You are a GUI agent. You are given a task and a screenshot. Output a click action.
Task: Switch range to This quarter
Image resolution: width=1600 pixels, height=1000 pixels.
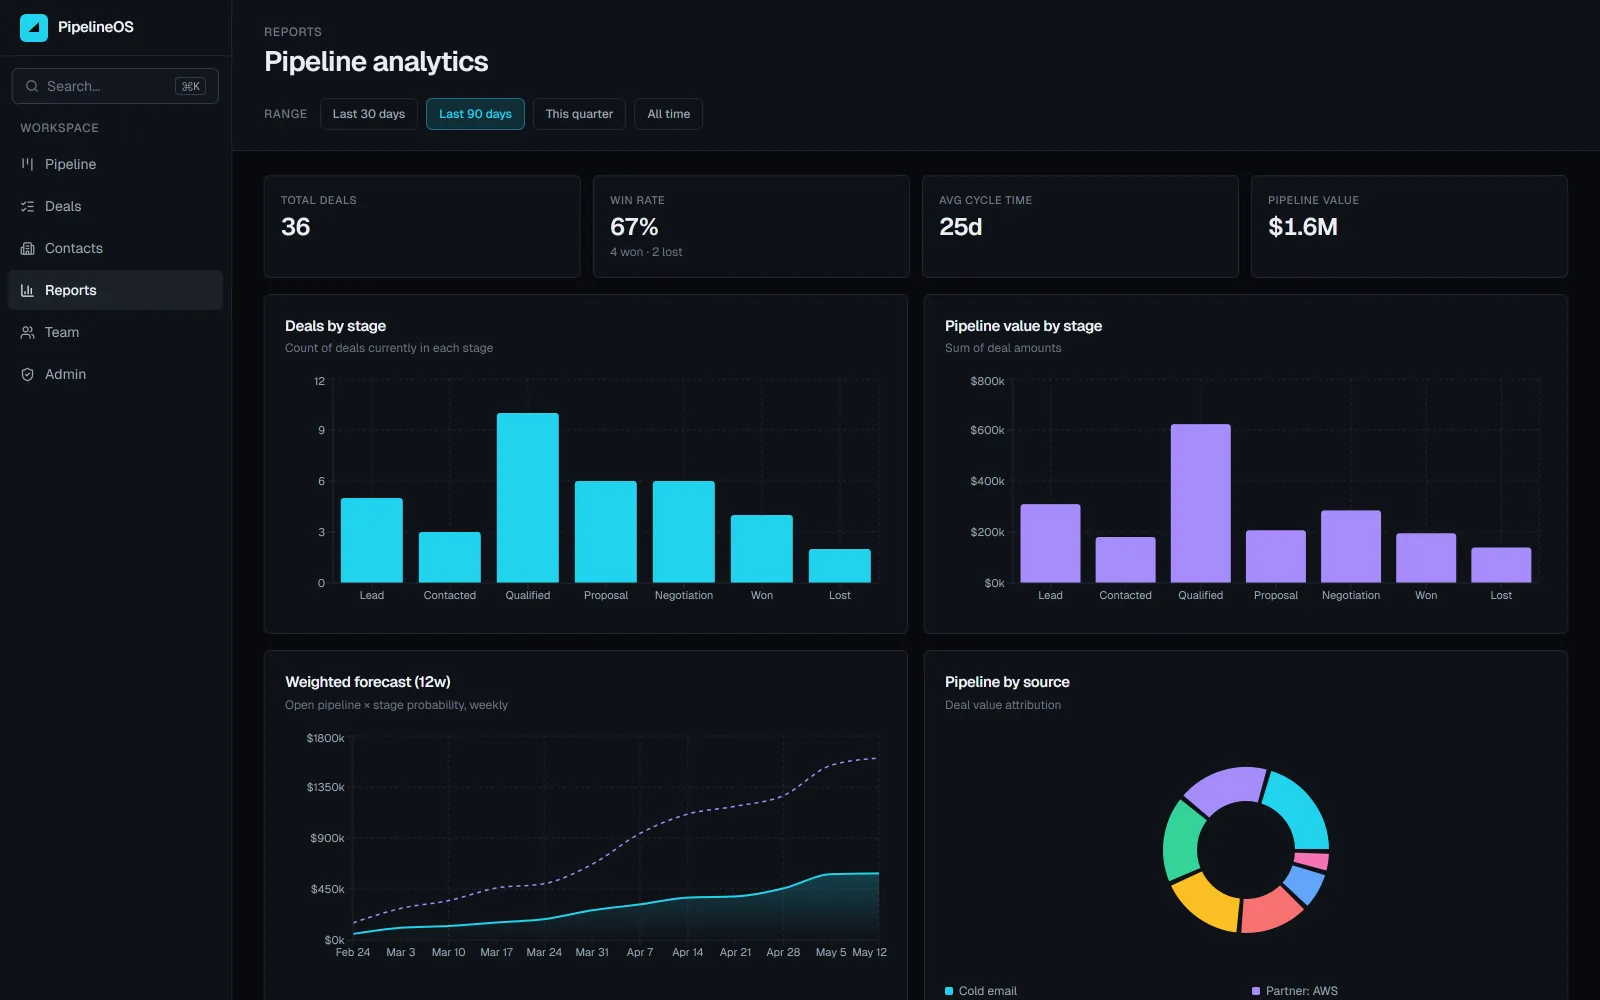(x=579, y=114)
